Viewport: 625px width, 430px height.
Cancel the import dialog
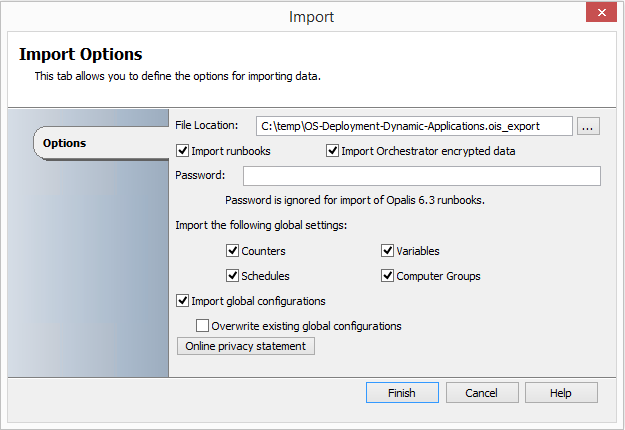coord(482,393)
